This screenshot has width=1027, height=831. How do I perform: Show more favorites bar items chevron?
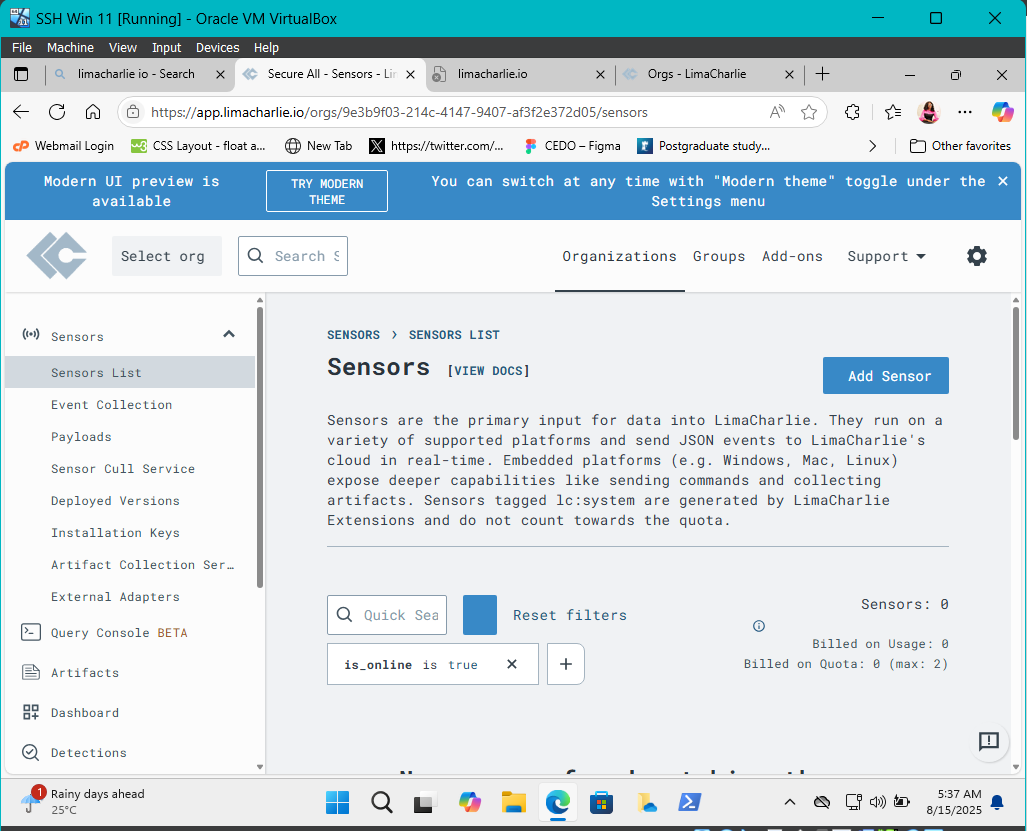872,146
